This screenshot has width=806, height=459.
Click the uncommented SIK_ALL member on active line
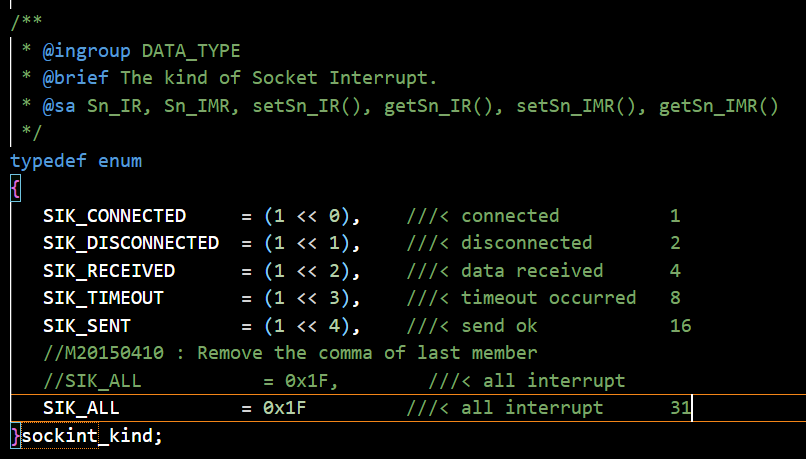[x=81, y=408]
